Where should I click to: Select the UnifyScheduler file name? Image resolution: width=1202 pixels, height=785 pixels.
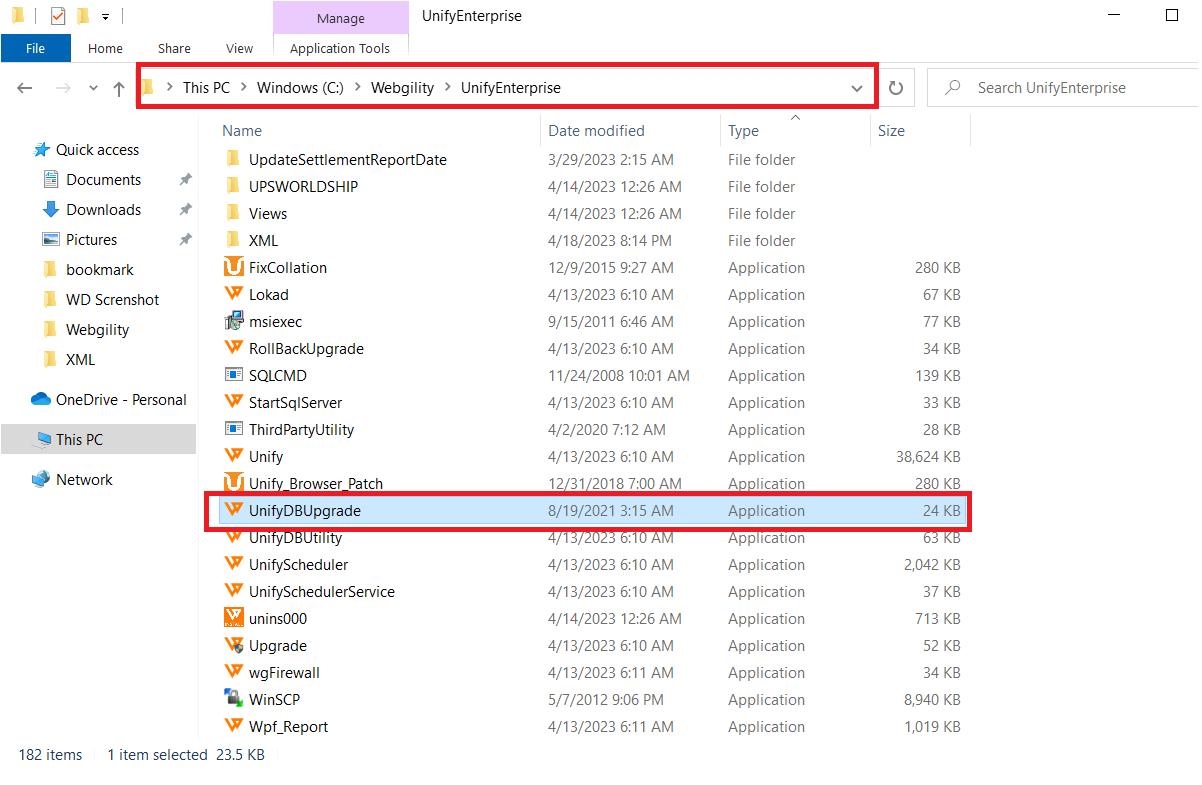pos(298,565)
